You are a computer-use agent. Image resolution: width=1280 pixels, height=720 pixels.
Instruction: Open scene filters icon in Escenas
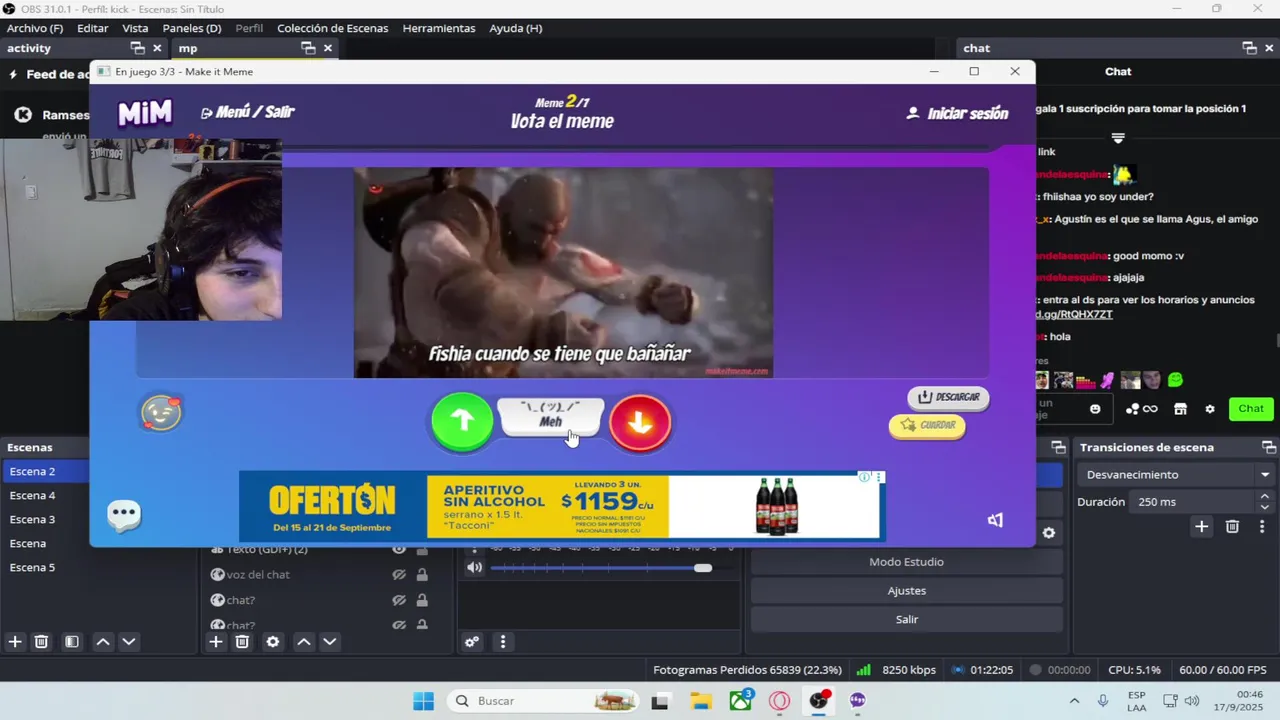72,642
